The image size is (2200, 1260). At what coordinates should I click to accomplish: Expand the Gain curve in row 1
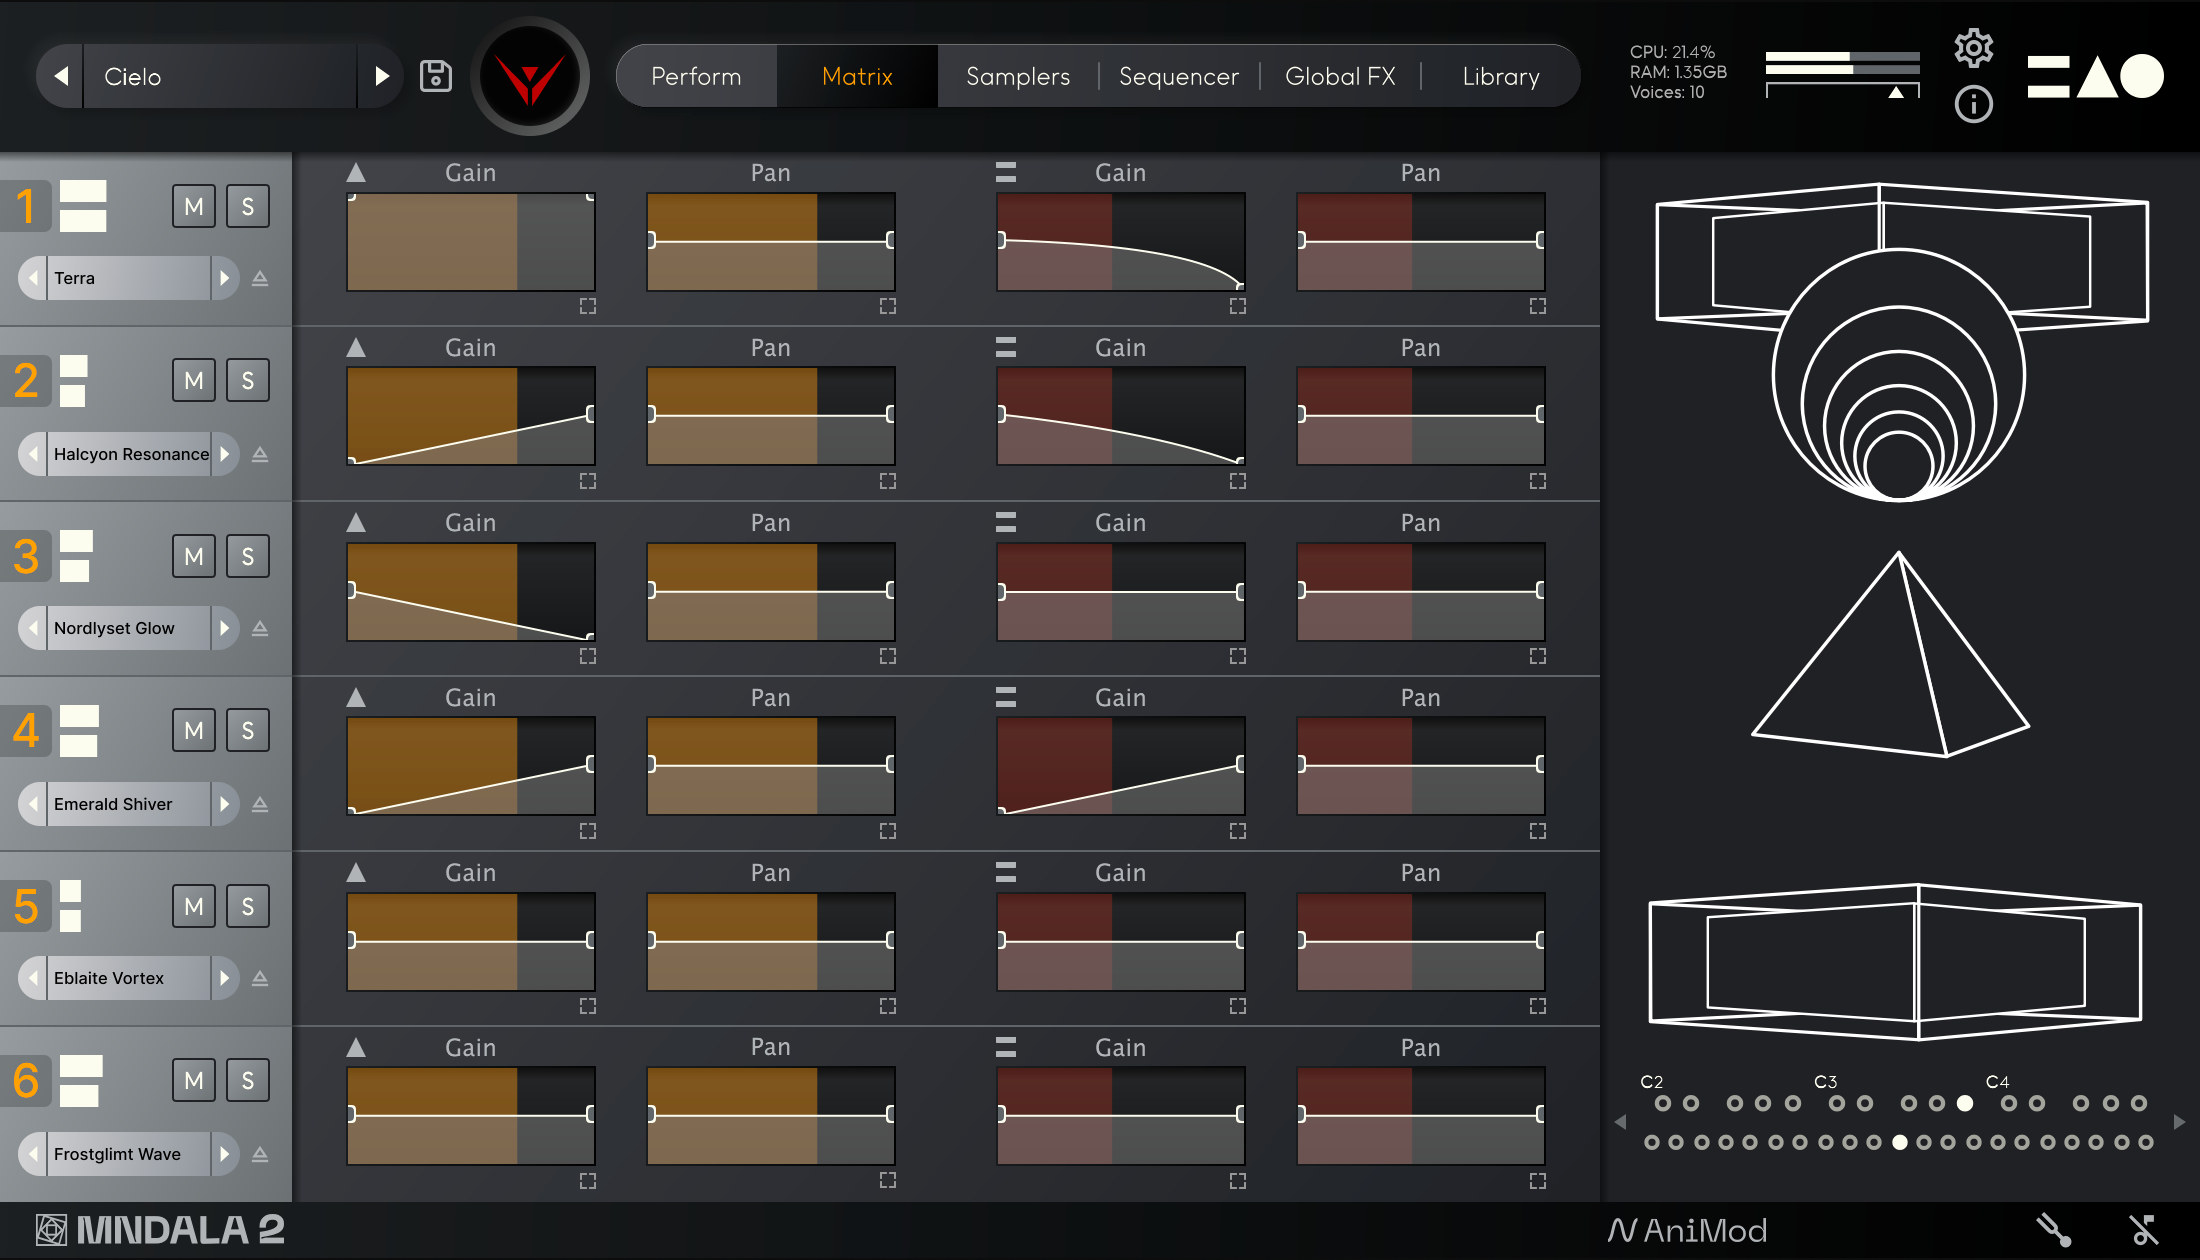588,306
